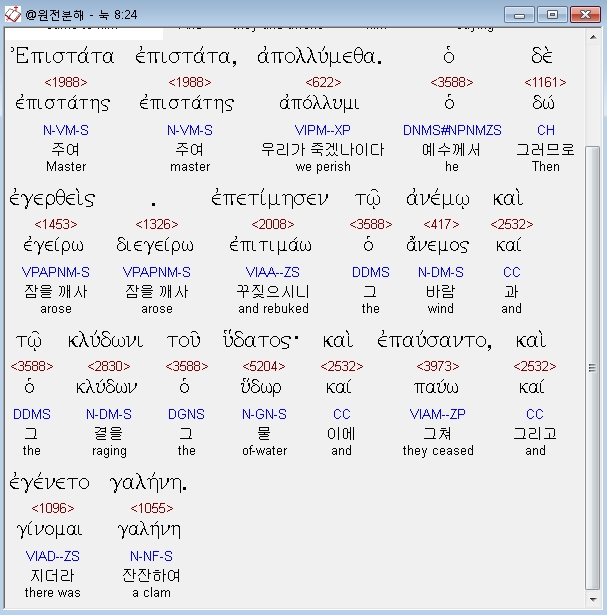Click Strong's number <2008>
607x615 pixels.
[273, 224]
